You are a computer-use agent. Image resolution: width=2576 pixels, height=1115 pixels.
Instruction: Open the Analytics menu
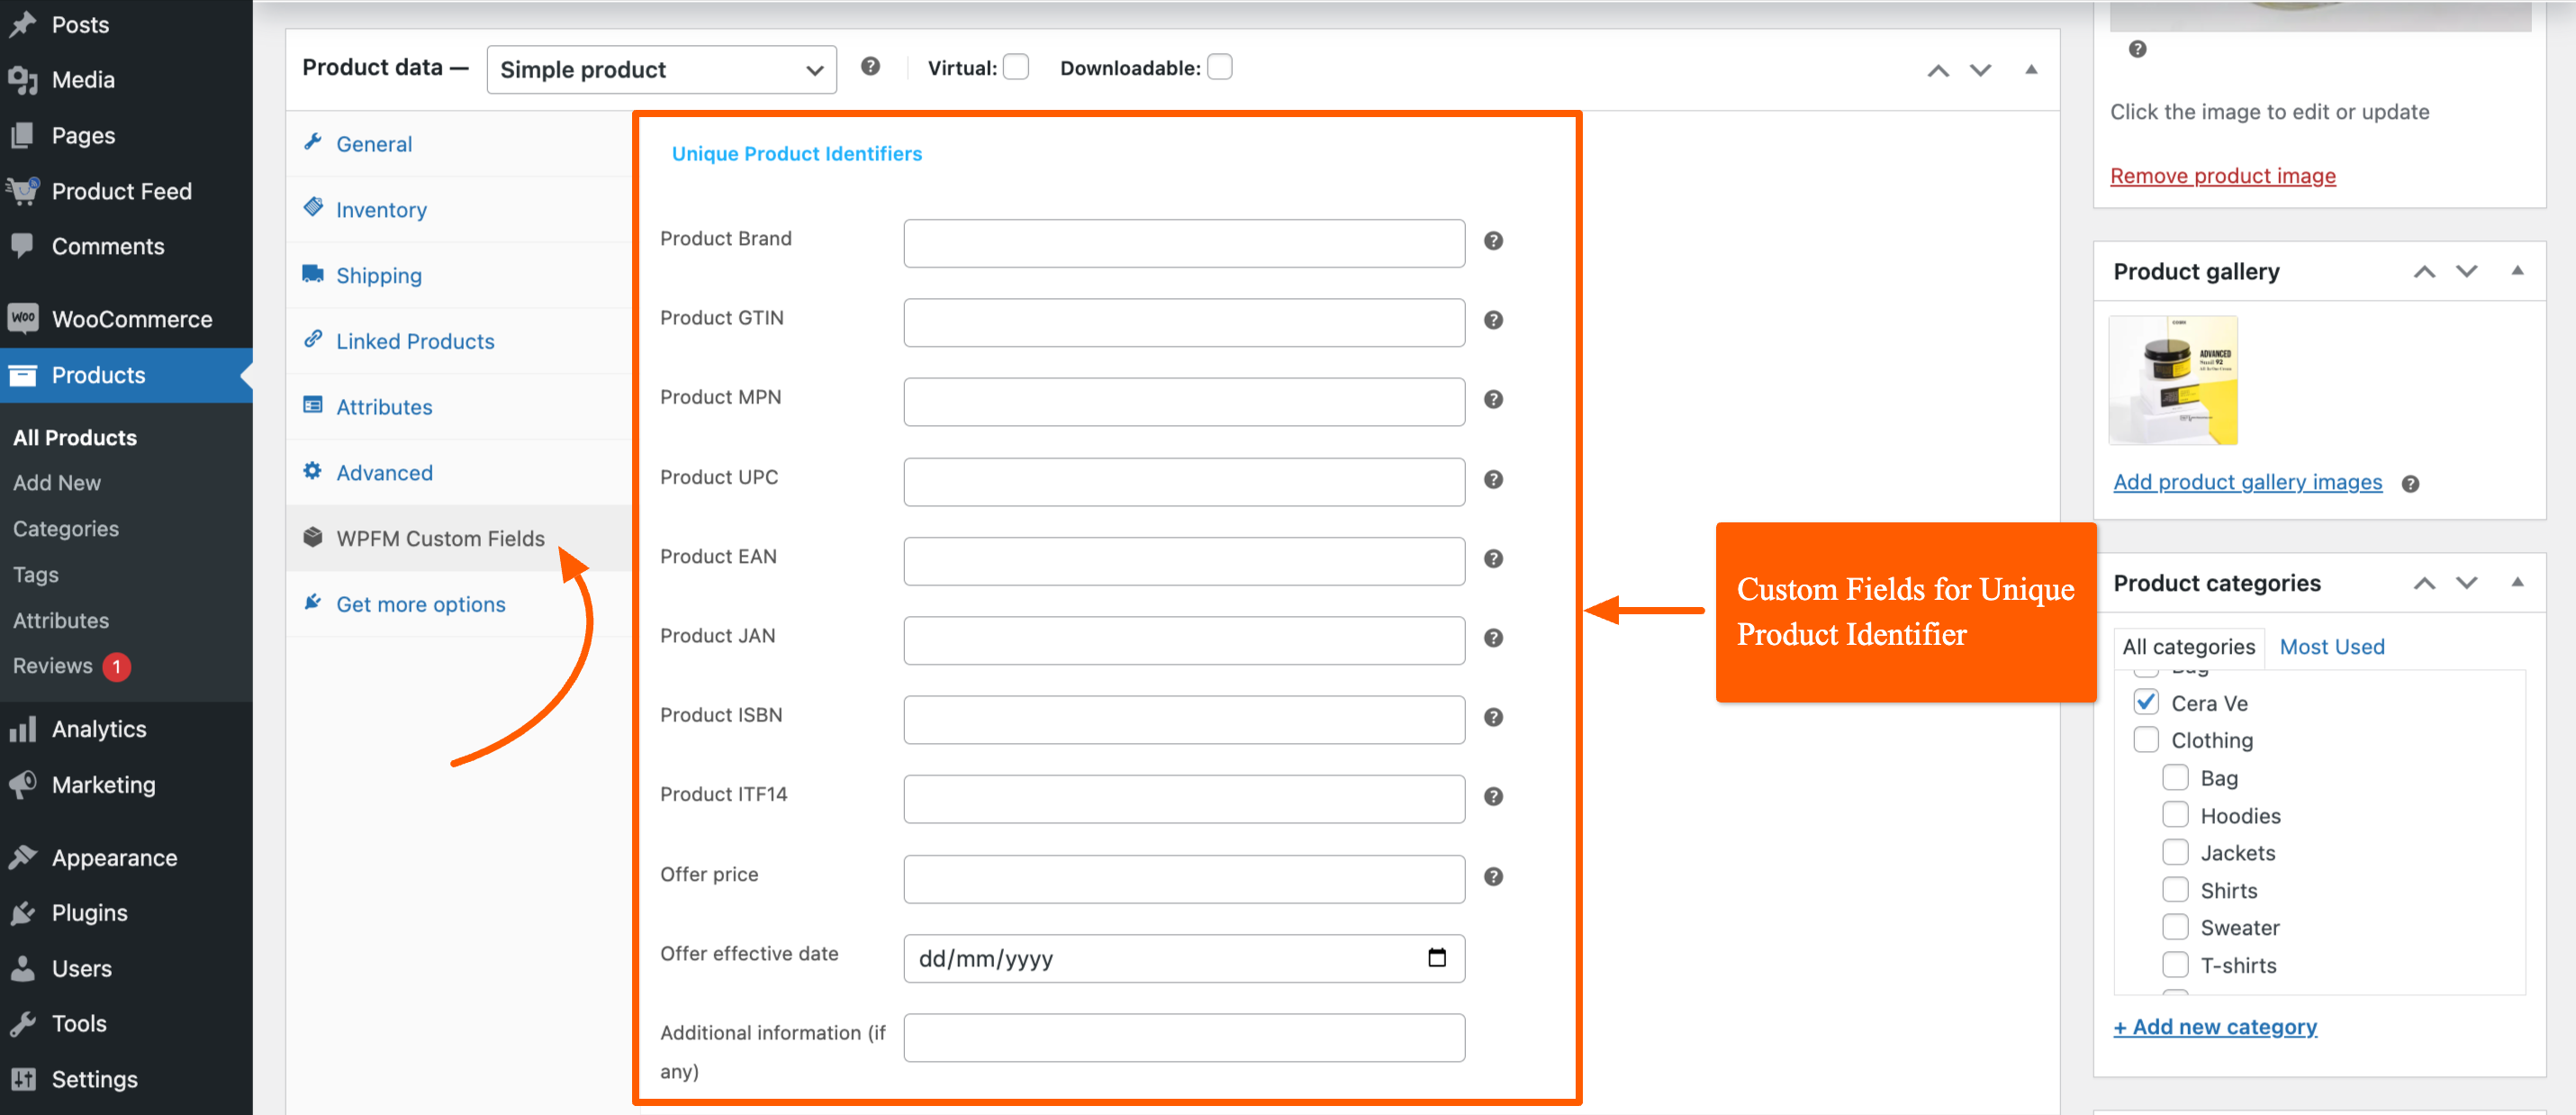click(x=126, y=729)
